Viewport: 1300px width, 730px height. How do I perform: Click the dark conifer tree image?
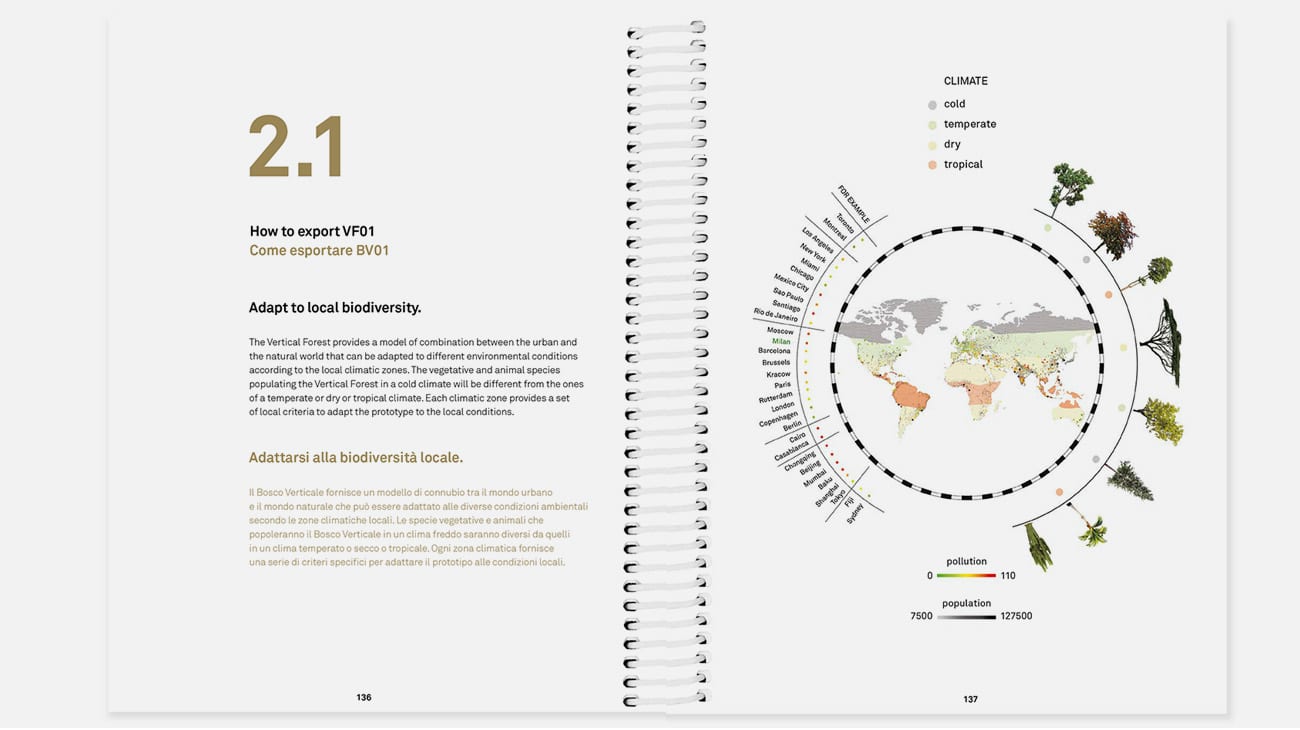click(1130, 480)
